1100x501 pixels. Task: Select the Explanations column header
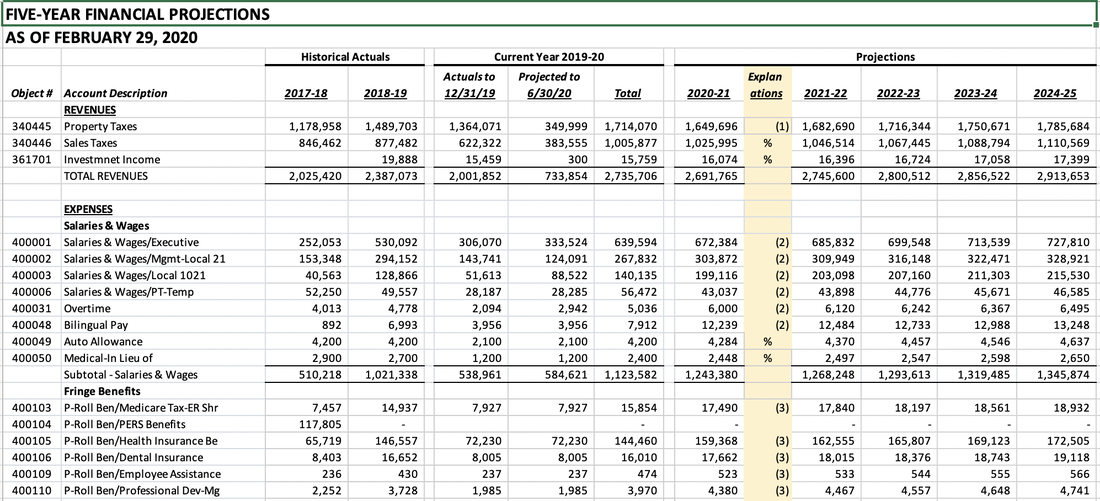(x=767, y=85)
